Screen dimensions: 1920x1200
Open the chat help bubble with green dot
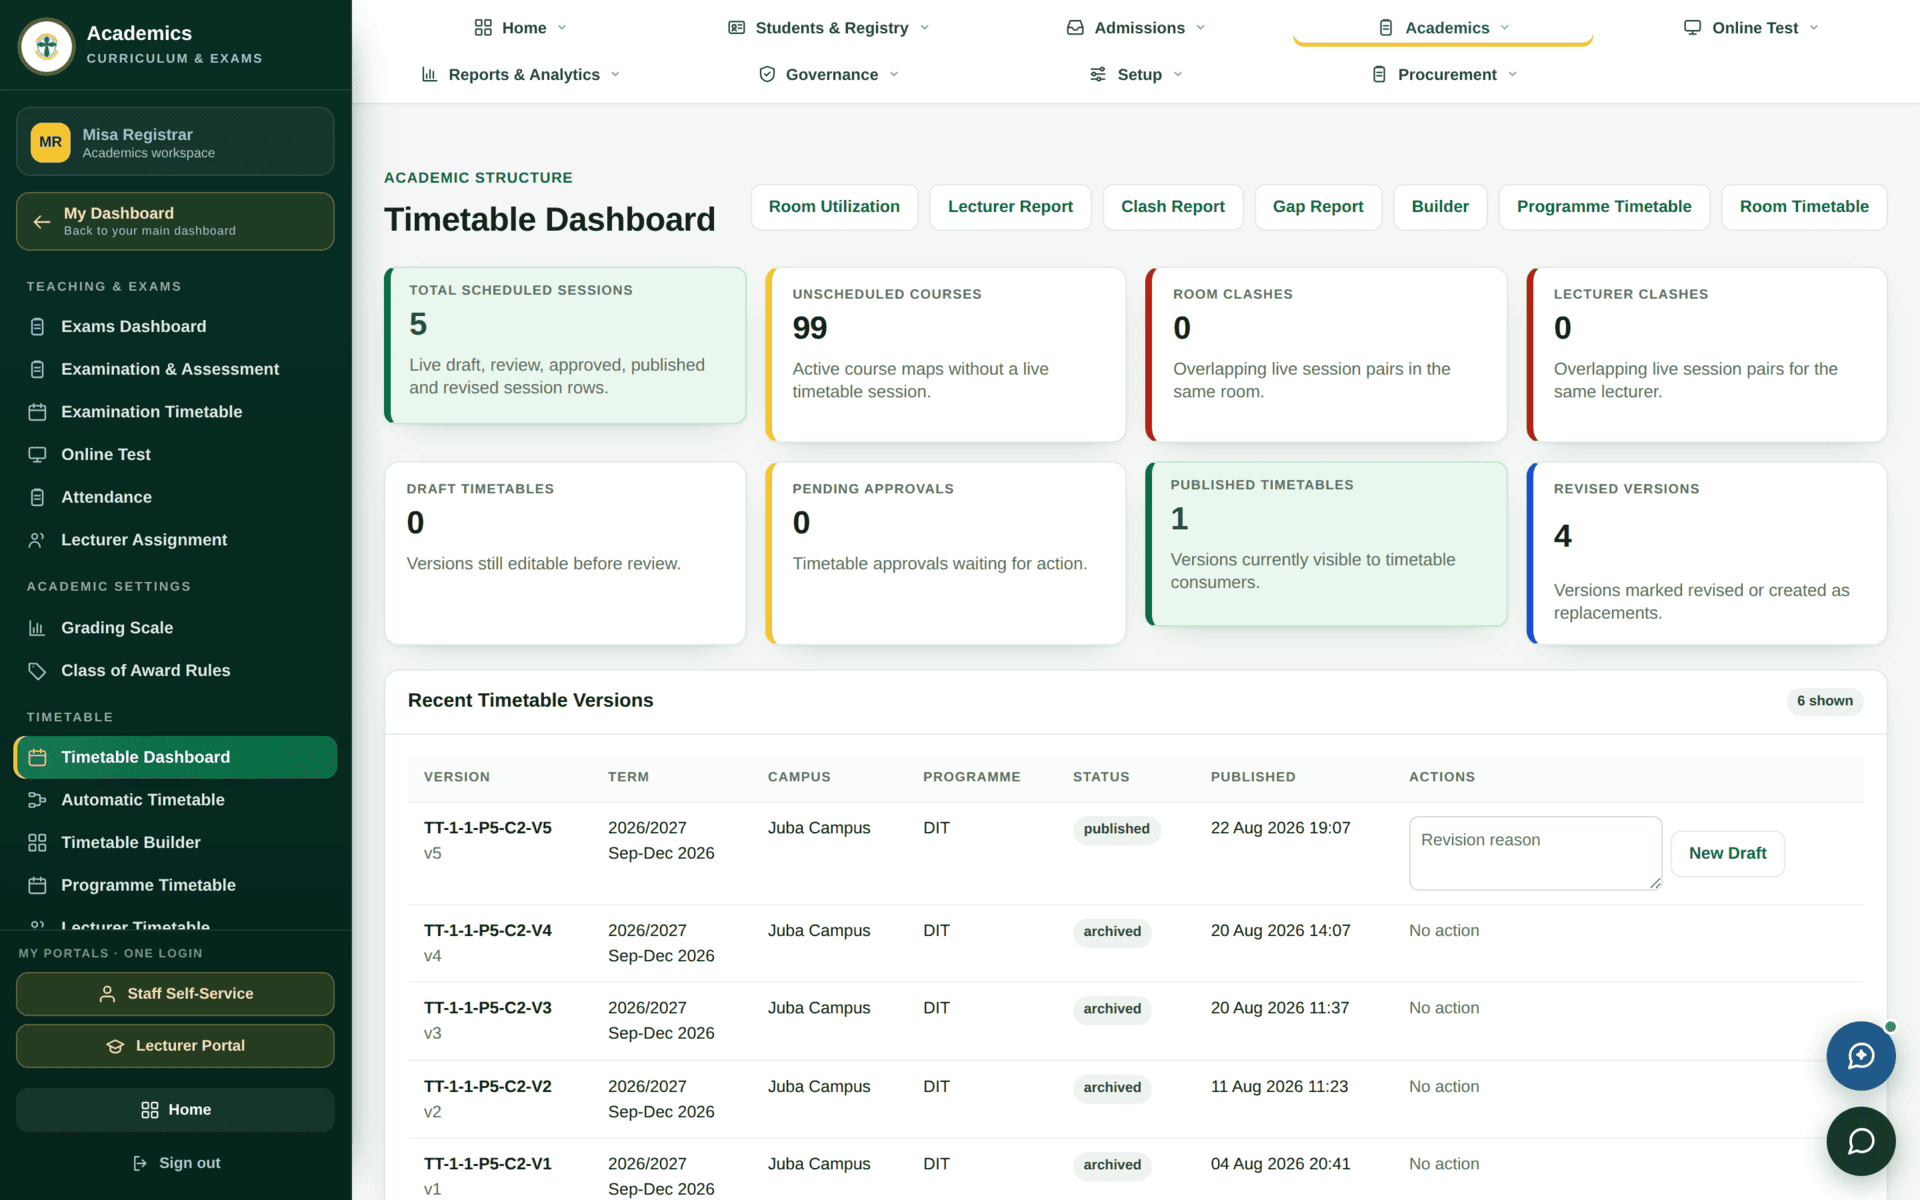click(x=1860, y=1055)
